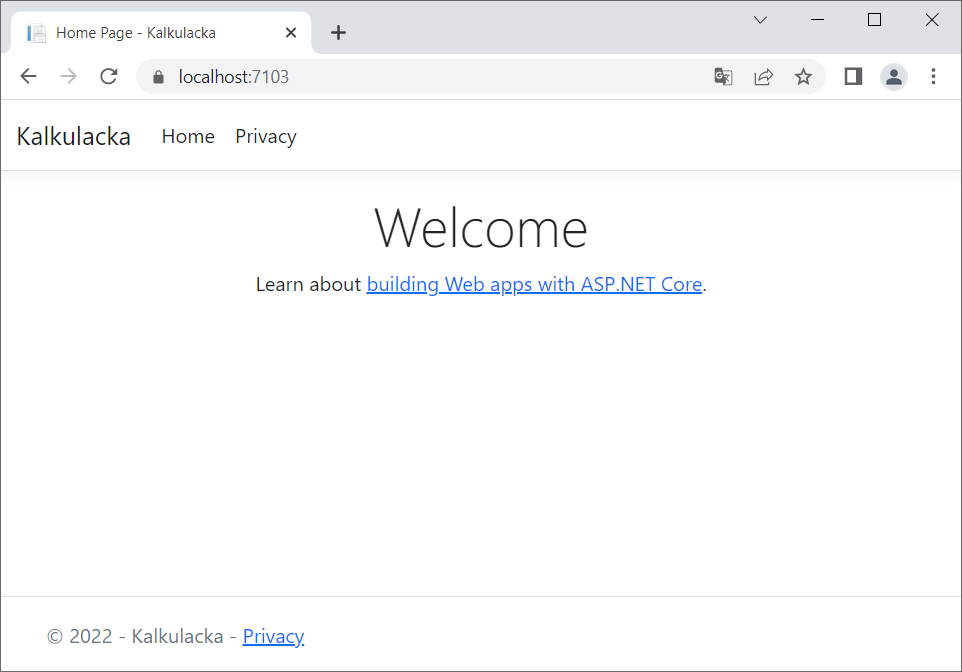Maximize the browser window

[874, 20]
